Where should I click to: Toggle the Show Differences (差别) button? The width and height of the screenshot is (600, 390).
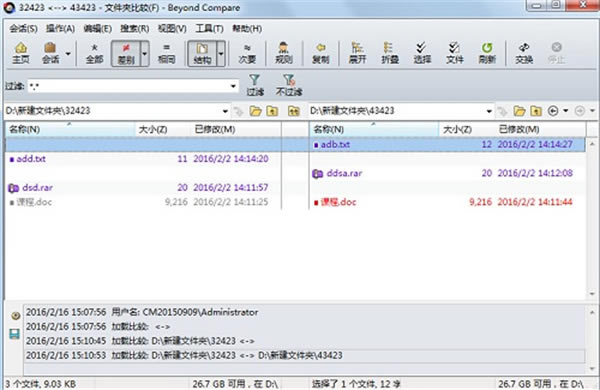click(126, 53)
